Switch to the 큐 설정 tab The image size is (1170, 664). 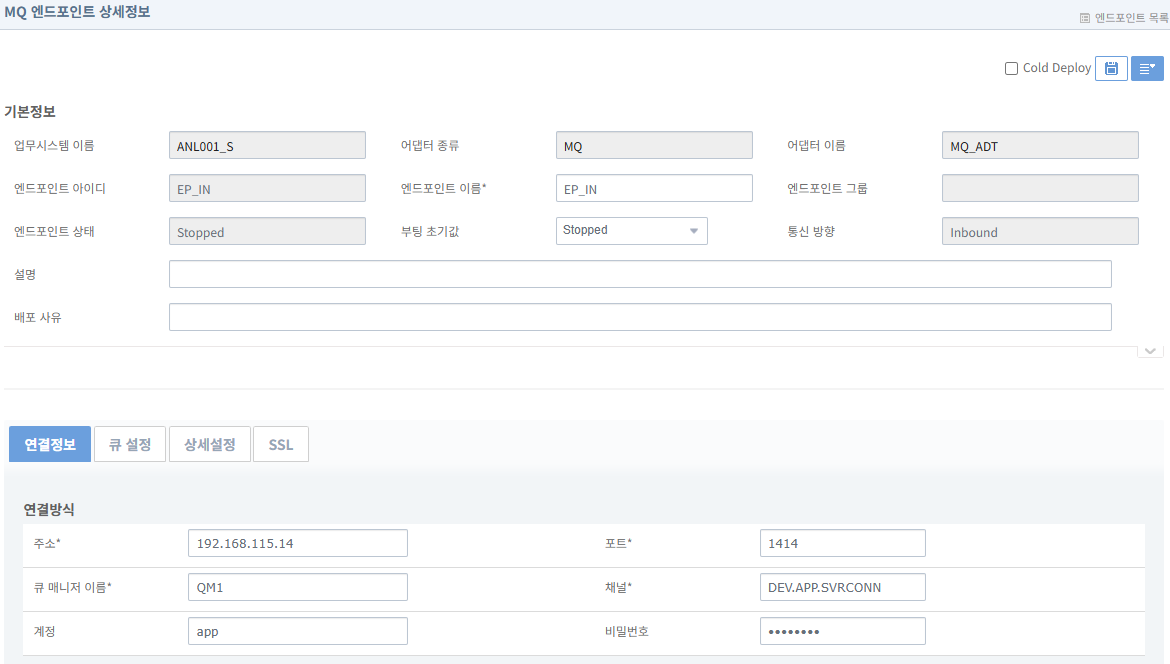129,444
